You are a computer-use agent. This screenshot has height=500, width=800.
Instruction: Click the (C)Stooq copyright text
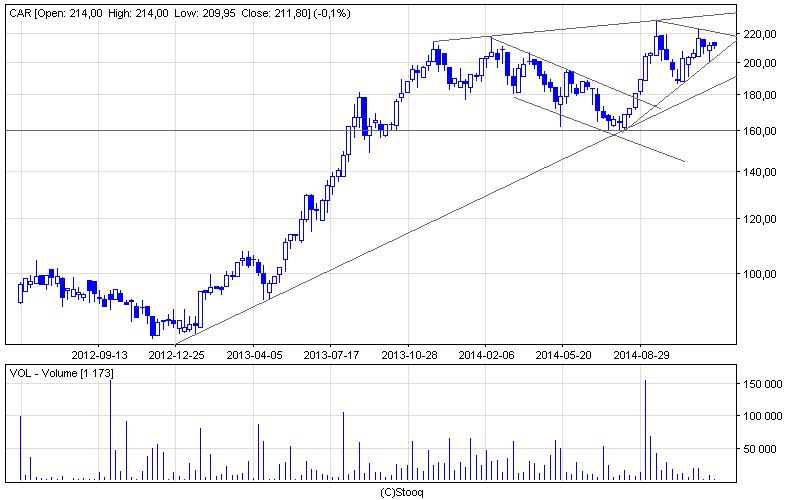[402, 493]
